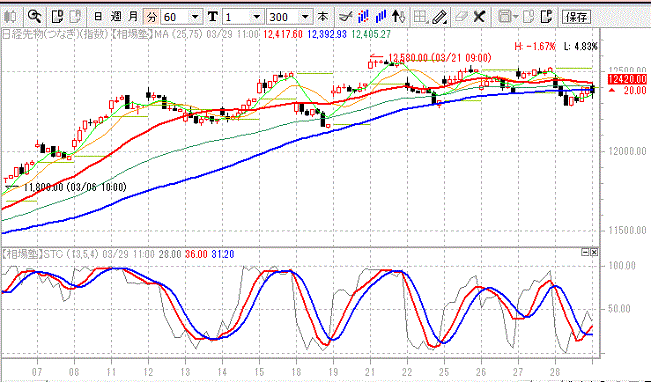The width and height of the screenshot is (651, 382).
Task: Select the blue bar chart icon
Action: [x=380, y=17]
